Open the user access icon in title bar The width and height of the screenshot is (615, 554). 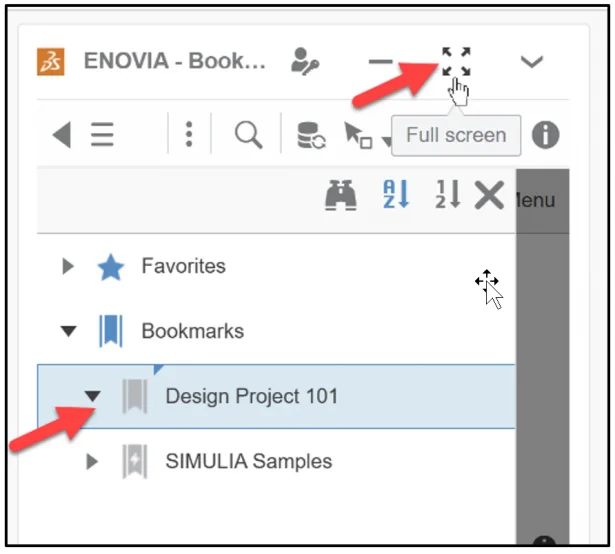(304, 61)
